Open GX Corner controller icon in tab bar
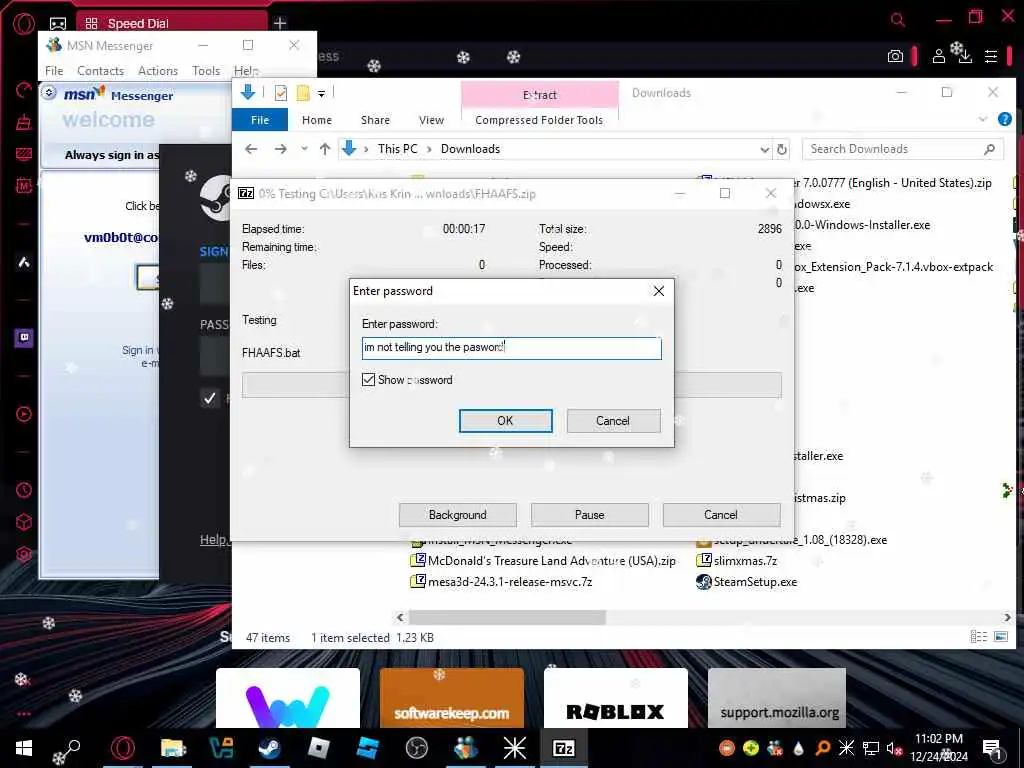 [58, 24]
